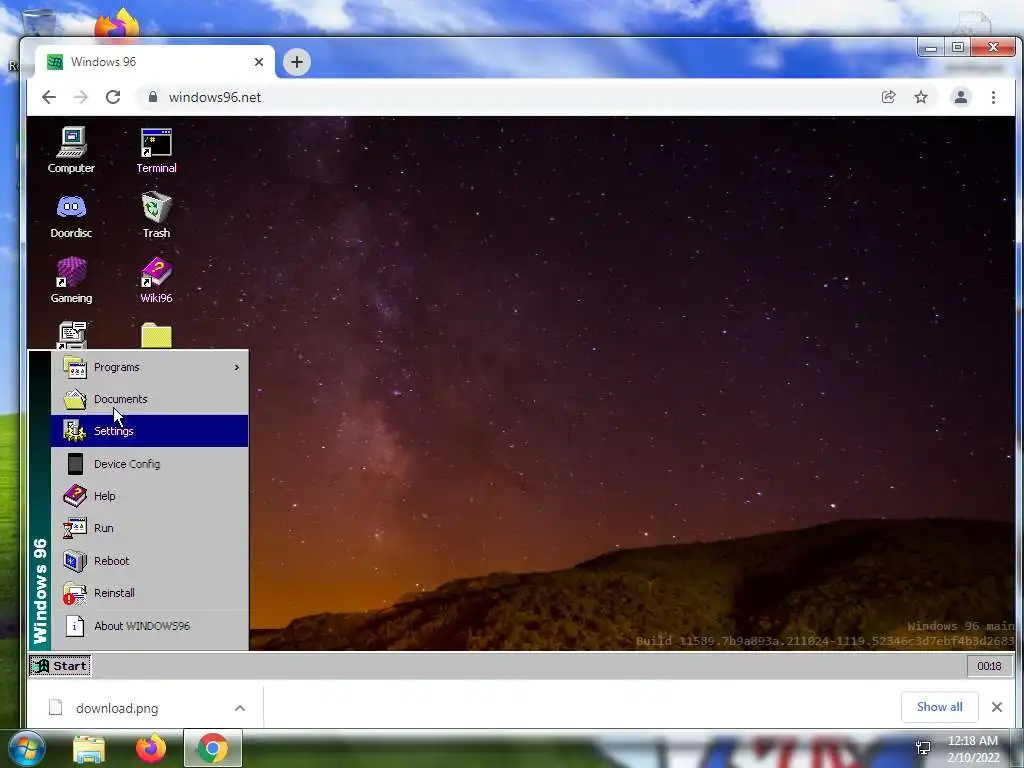1024x768 pixels.
Task: Click the Device Config phone icon
Action: pos(75,464)
